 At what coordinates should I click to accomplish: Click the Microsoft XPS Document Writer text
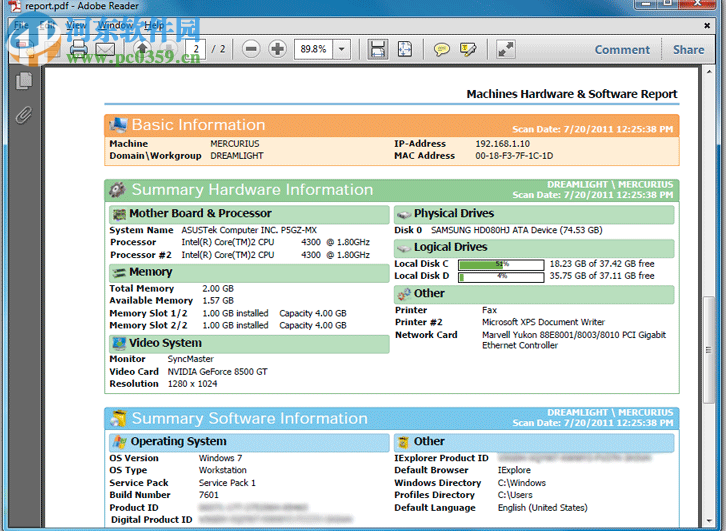pos(543,322)
